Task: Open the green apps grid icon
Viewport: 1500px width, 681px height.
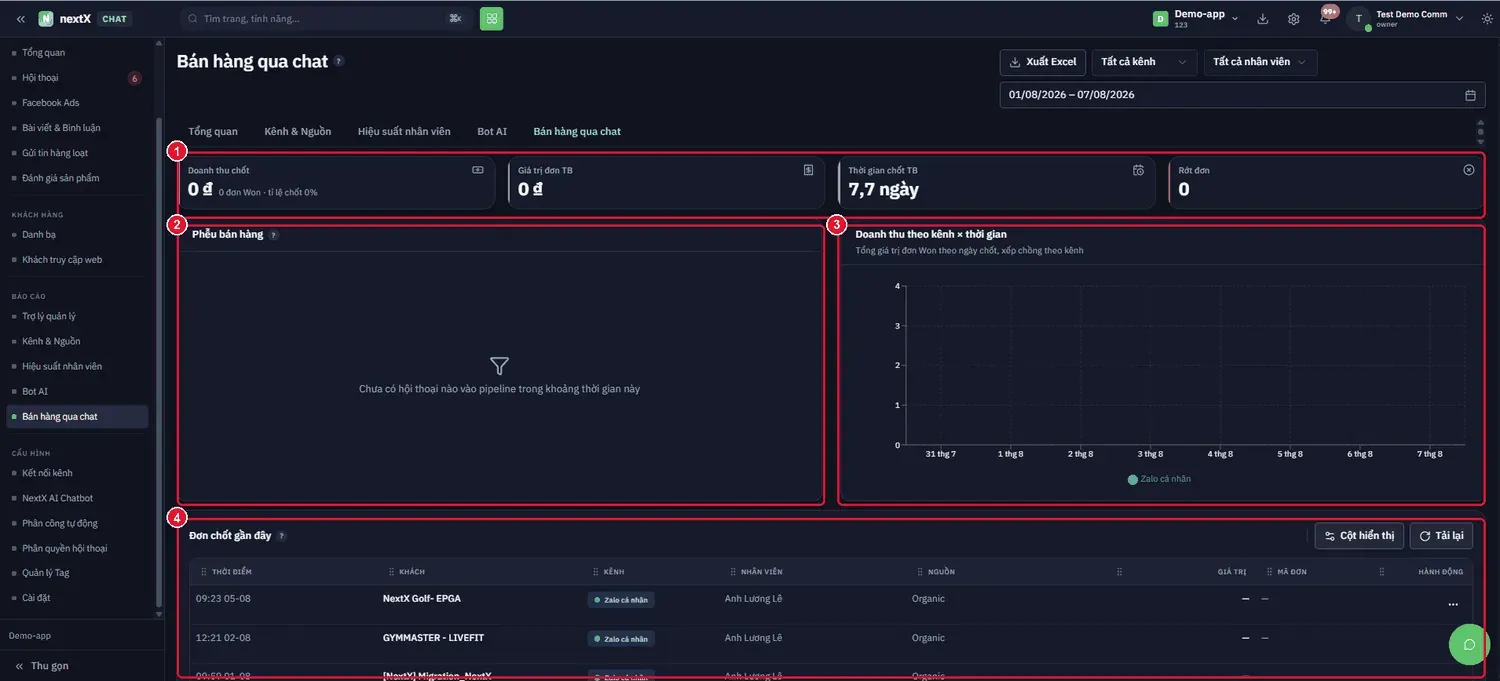Action: [491, 19]
